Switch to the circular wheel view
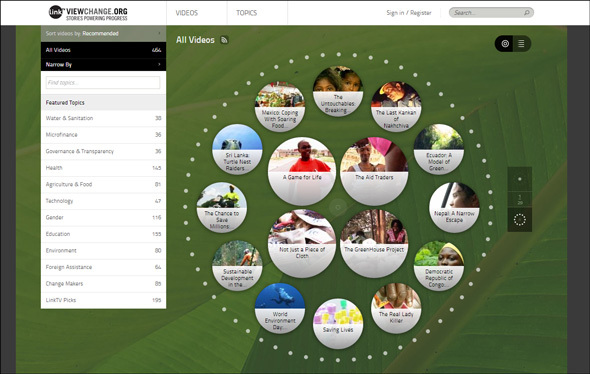The image size is (590, 374). [505, 44]
